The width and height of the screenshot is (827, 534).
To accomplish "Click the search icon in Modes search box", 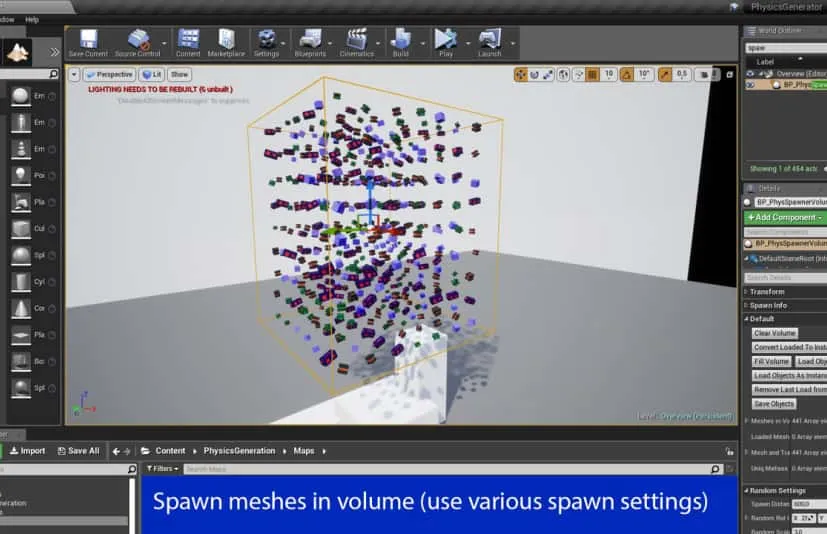I will pyautogui.click(x=53, y=74).
